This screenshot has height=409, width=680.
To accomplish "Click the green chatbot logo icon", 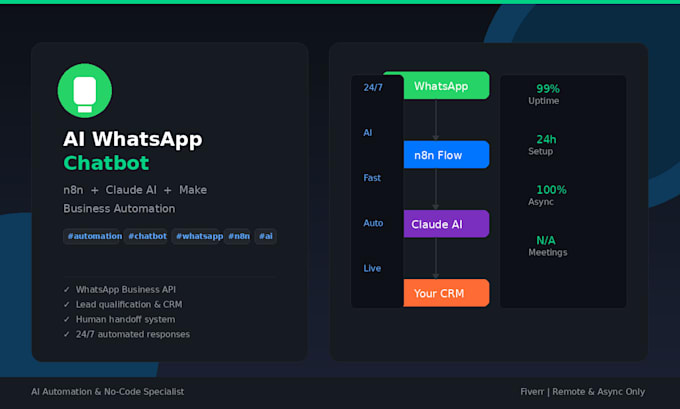I will 85,90.
